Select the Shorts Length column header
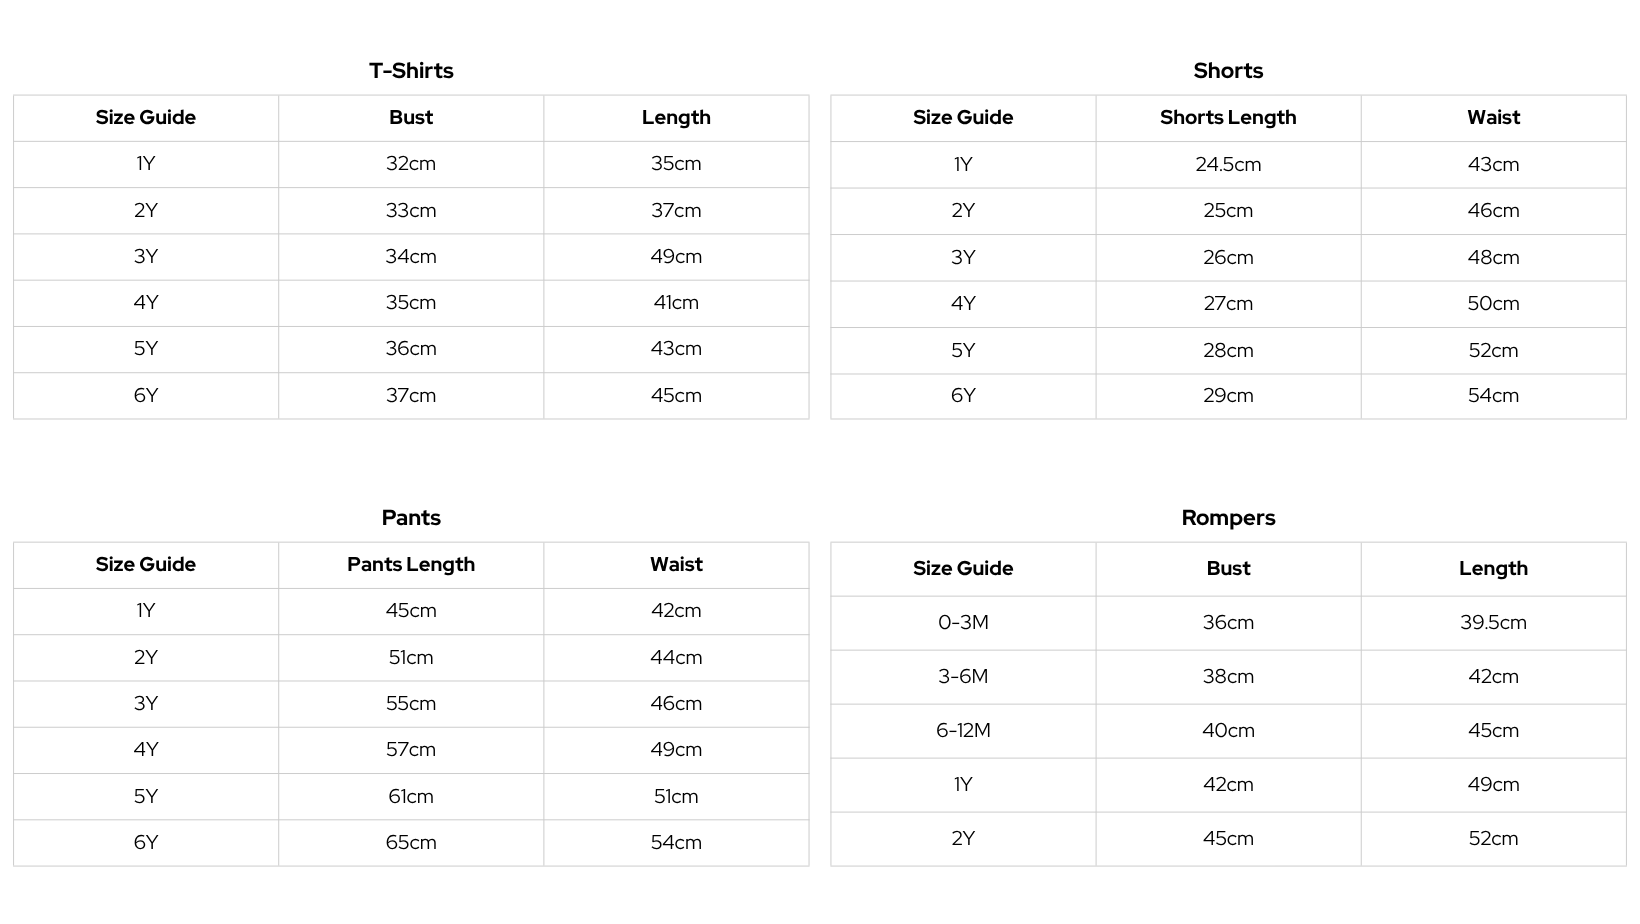1640x924 pixels. point(1228,118)
